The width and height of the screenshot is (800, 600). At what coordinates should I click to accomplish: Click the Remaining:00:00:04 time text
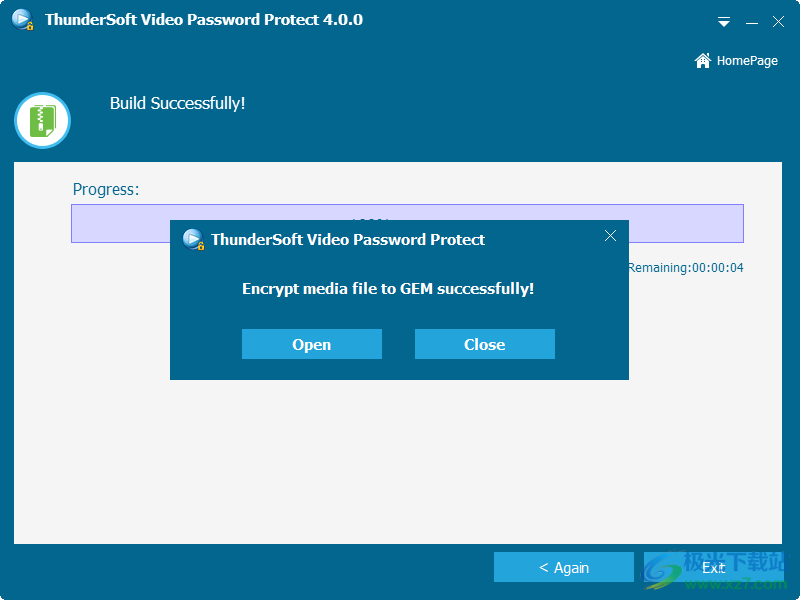click(686, 267)
